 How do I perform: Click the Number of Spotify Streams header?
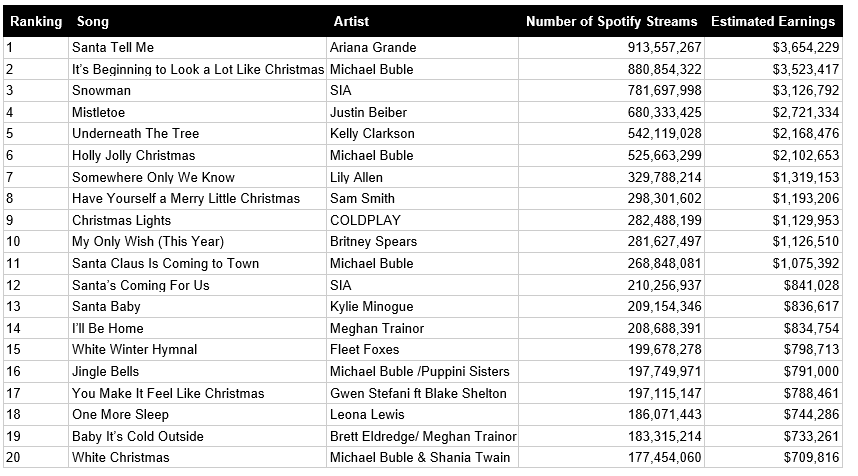click(613, 21)
